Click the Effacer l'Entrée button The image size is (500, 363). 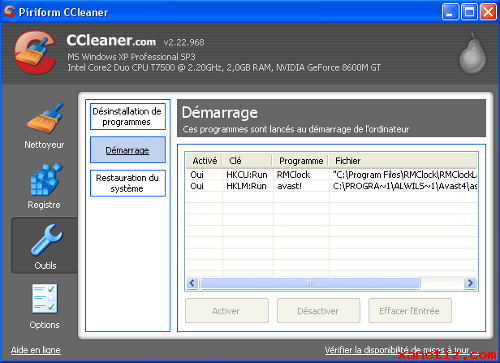410,311
